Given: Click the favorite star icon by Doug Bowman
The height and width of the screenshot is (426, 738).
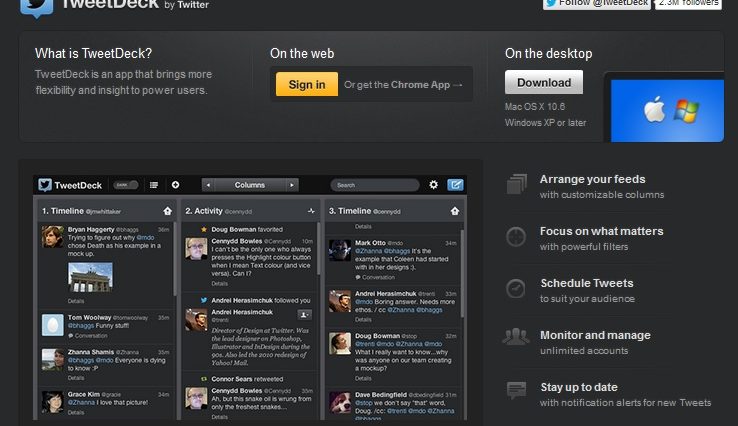Looking at the screenshot, I should (x=204, y=229).
